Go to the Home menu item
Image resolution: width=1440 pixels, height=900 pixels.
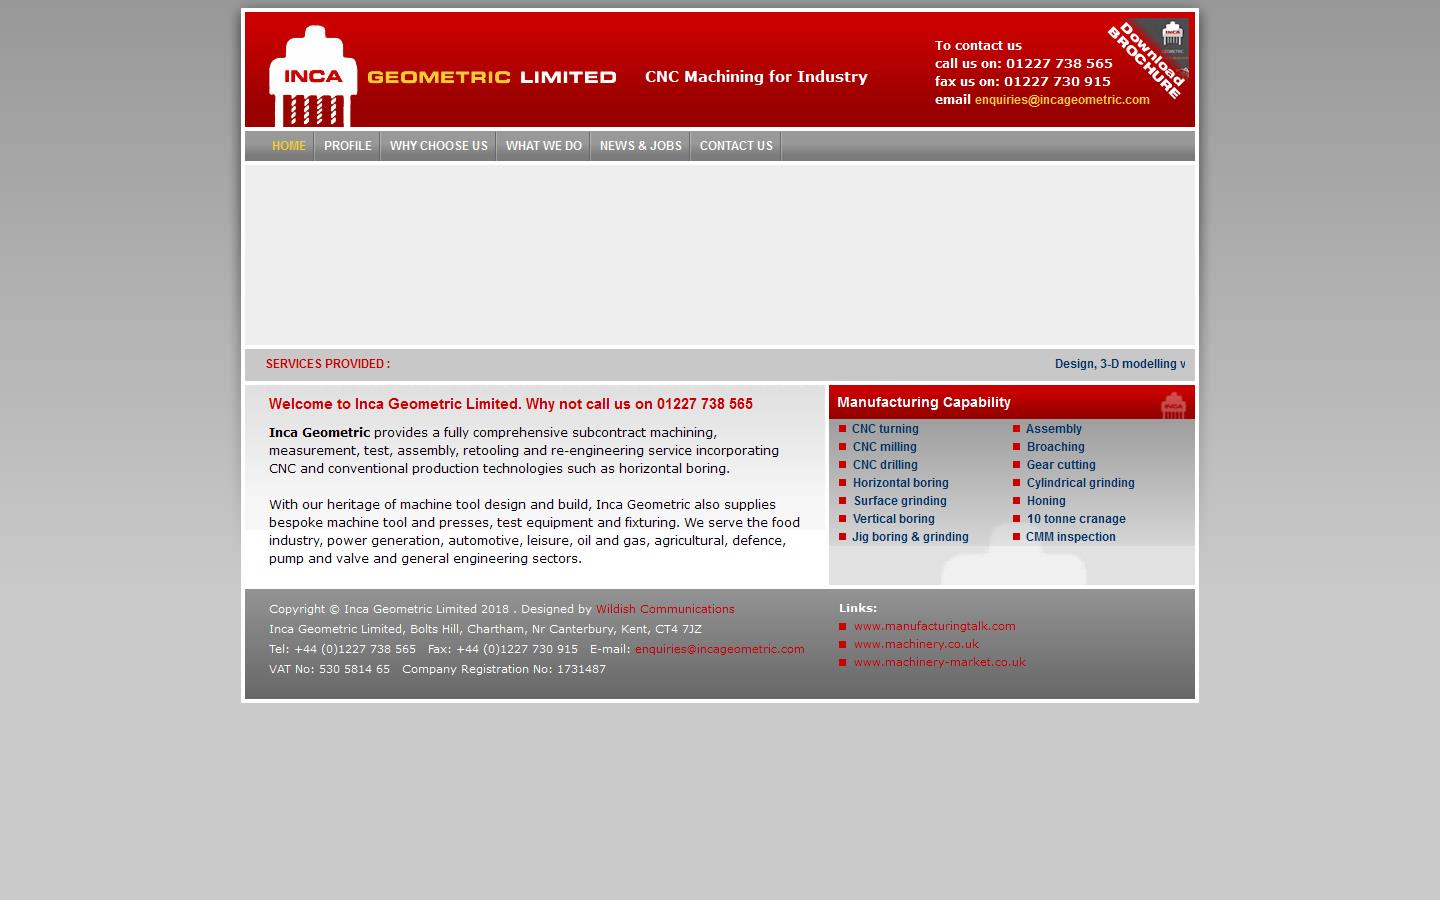[289, 146]
